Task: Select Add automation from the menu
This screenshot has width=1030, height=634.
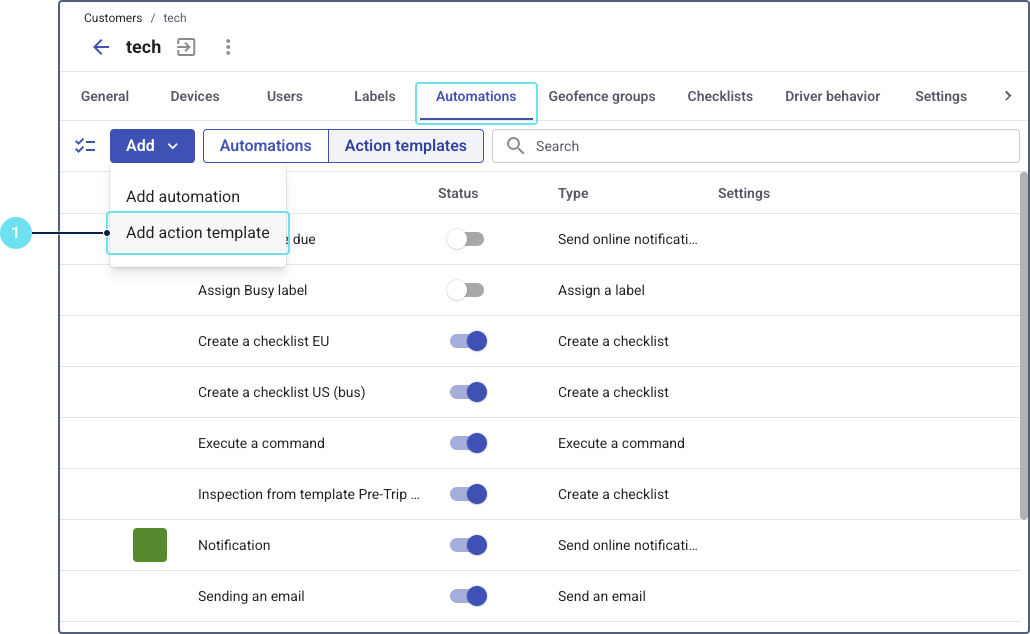Action: click(x=183, y=196)
